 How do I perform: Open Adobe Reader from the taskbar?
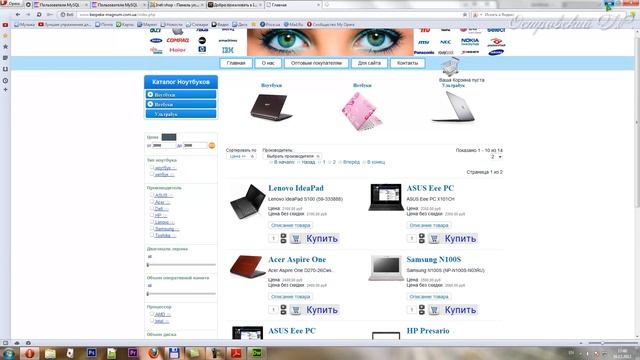pyautogui.click(x=236, y=353)
